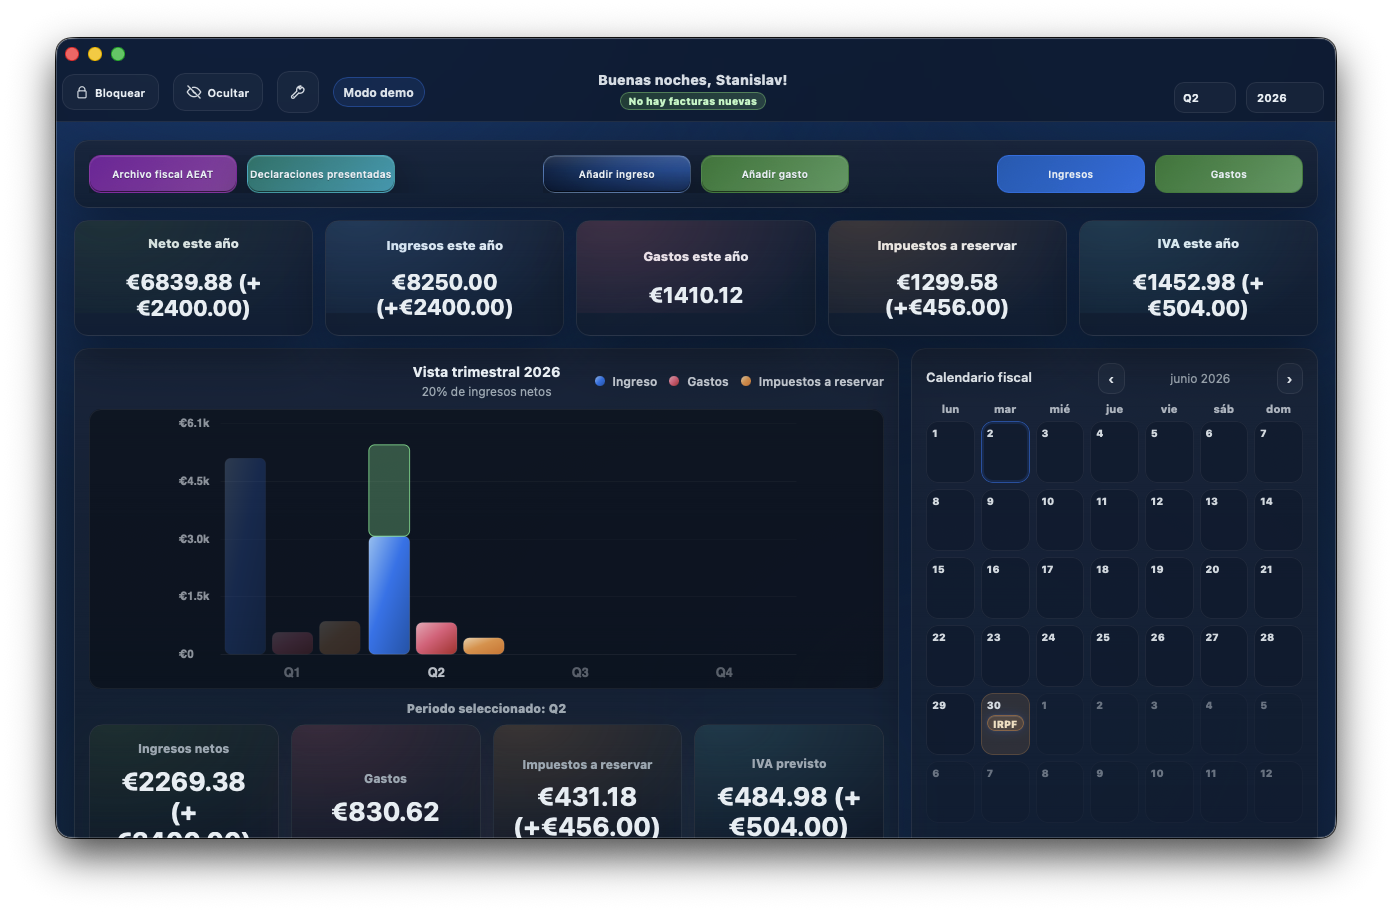1392x912 pixels.
Task: Click the Q2 blue income bar
Action: [389, 595]
